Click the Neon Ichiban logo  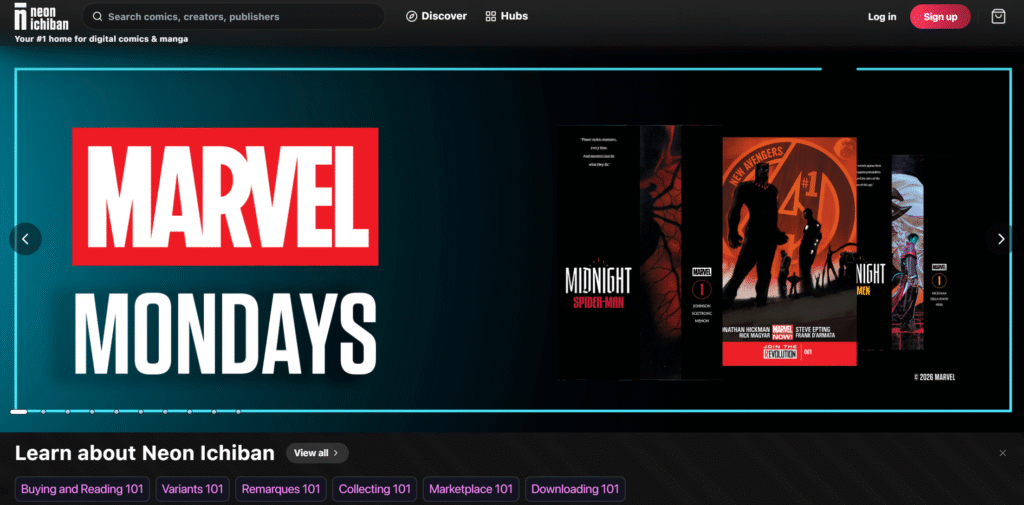coord(41,16)
